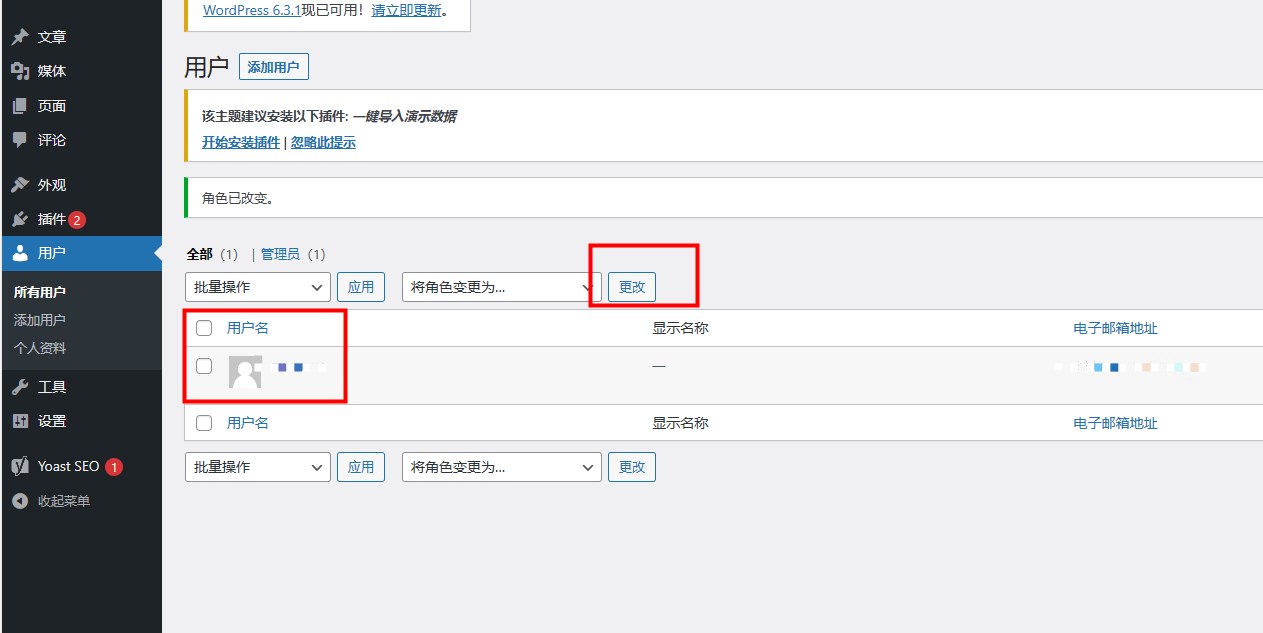Click the bottom 更改 button

(x=632, y=467)
